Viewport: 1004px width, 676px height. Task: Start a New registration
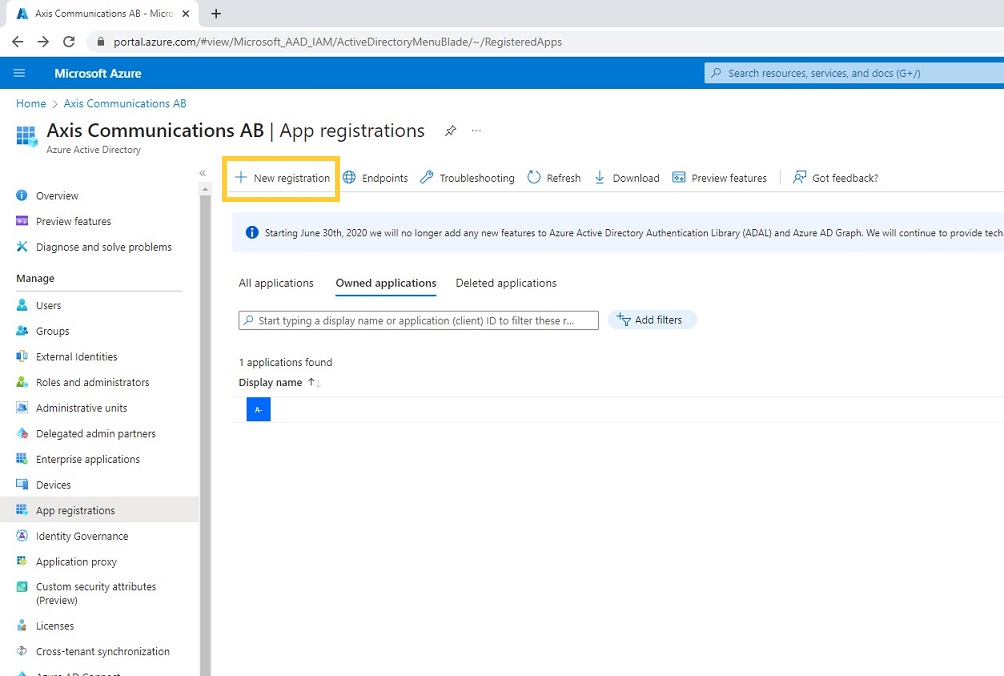coord(282,178)
